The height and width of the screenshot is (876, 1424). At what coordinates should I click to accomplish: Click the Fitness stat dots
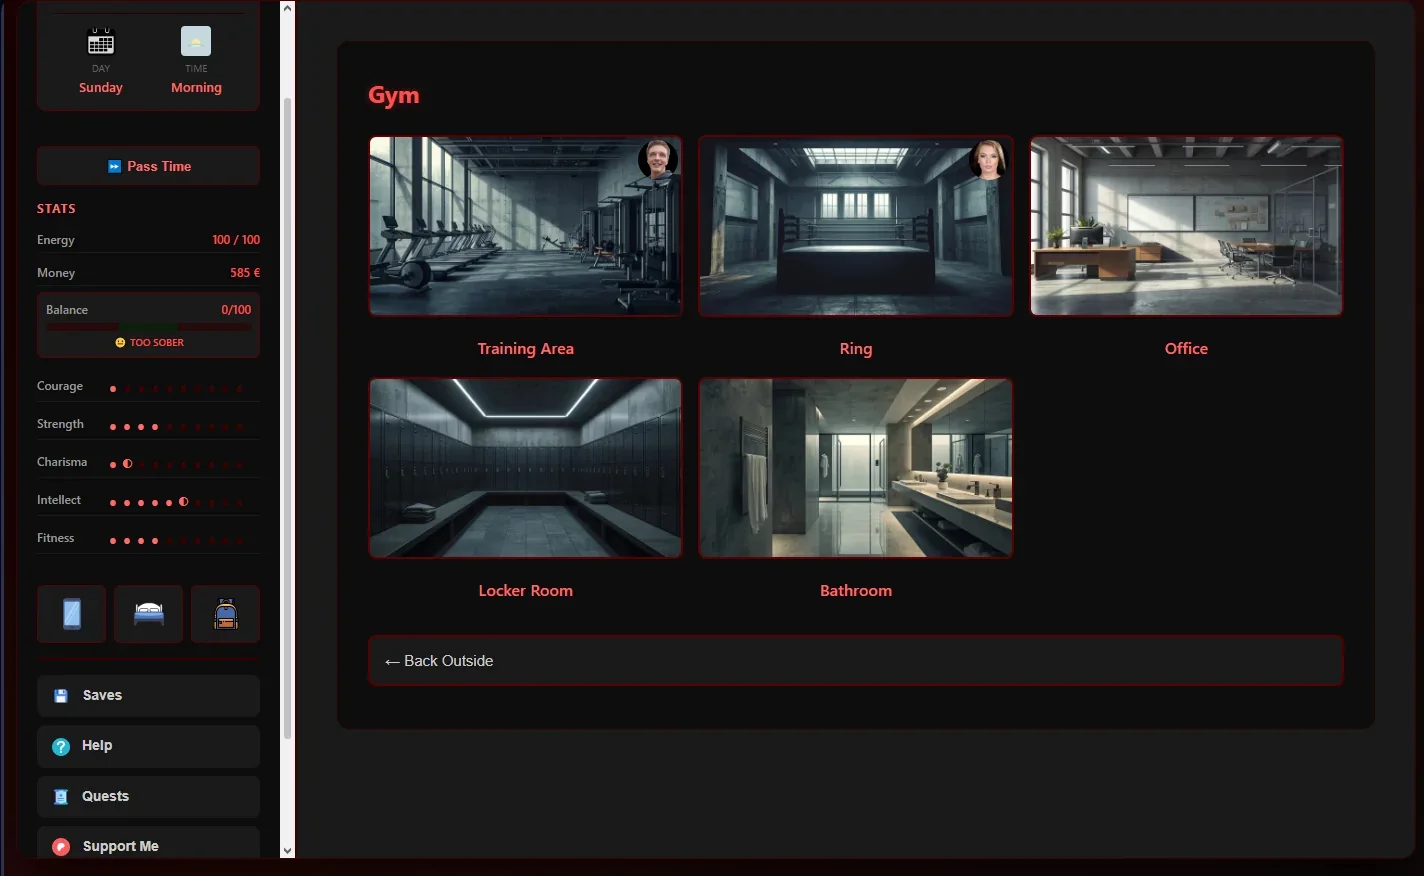coord(176,540)
